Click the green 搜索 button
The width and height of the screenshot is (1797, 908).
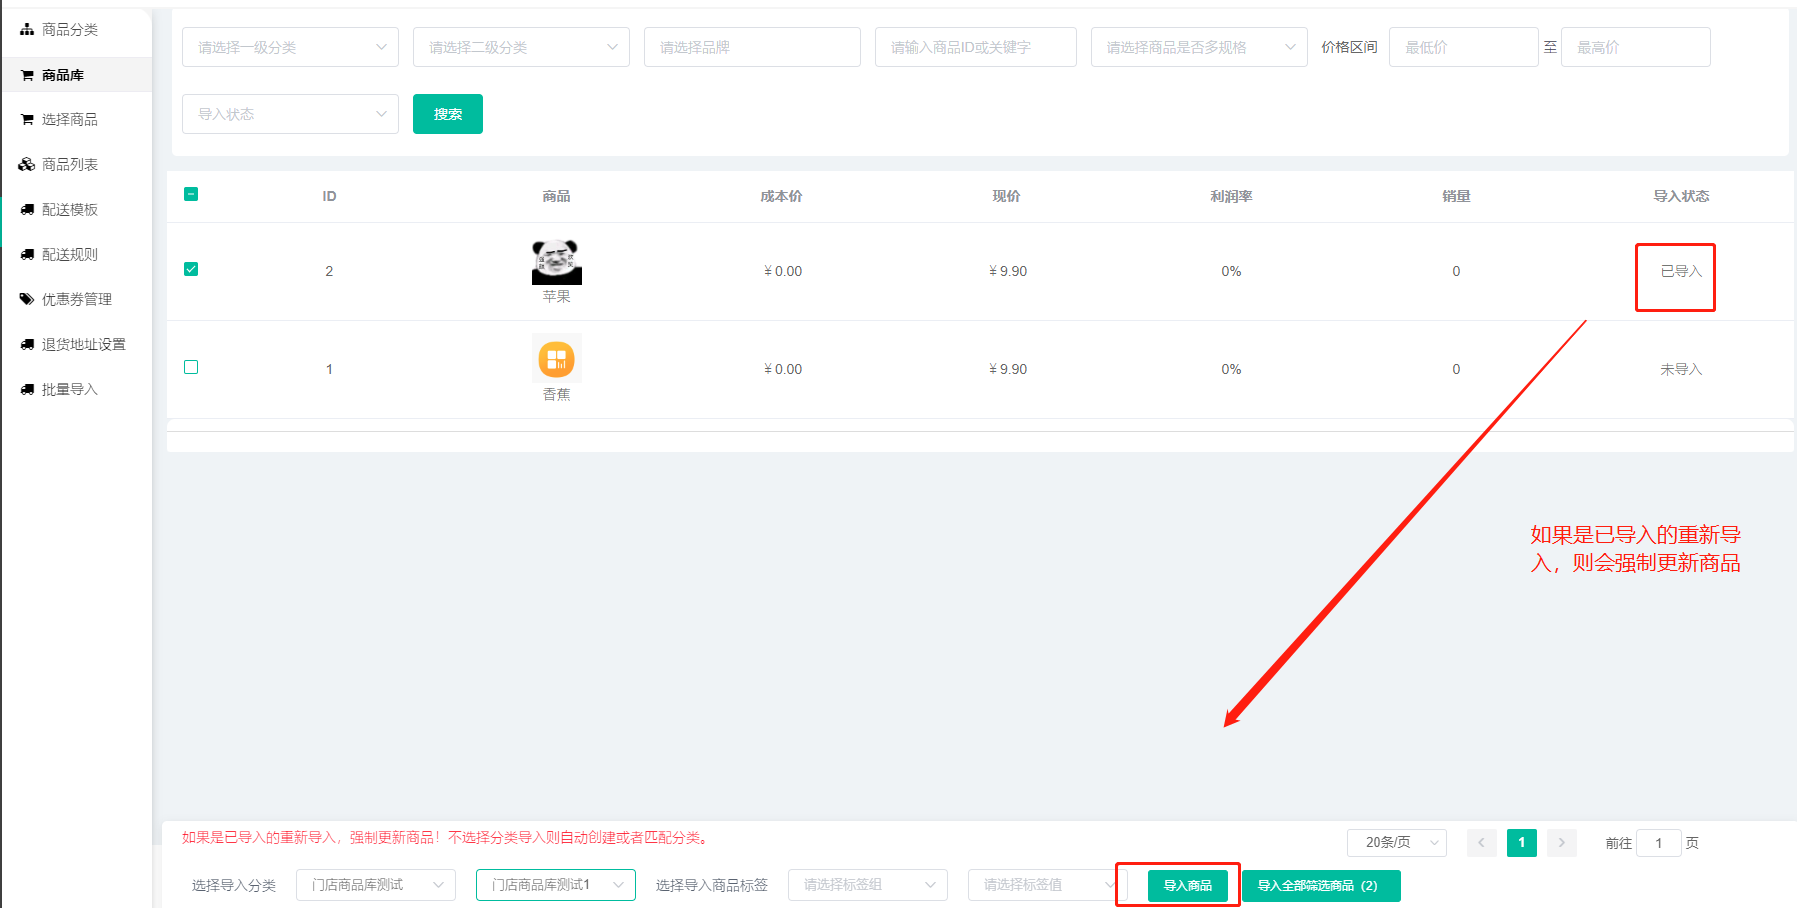click(x=448, y=114)
